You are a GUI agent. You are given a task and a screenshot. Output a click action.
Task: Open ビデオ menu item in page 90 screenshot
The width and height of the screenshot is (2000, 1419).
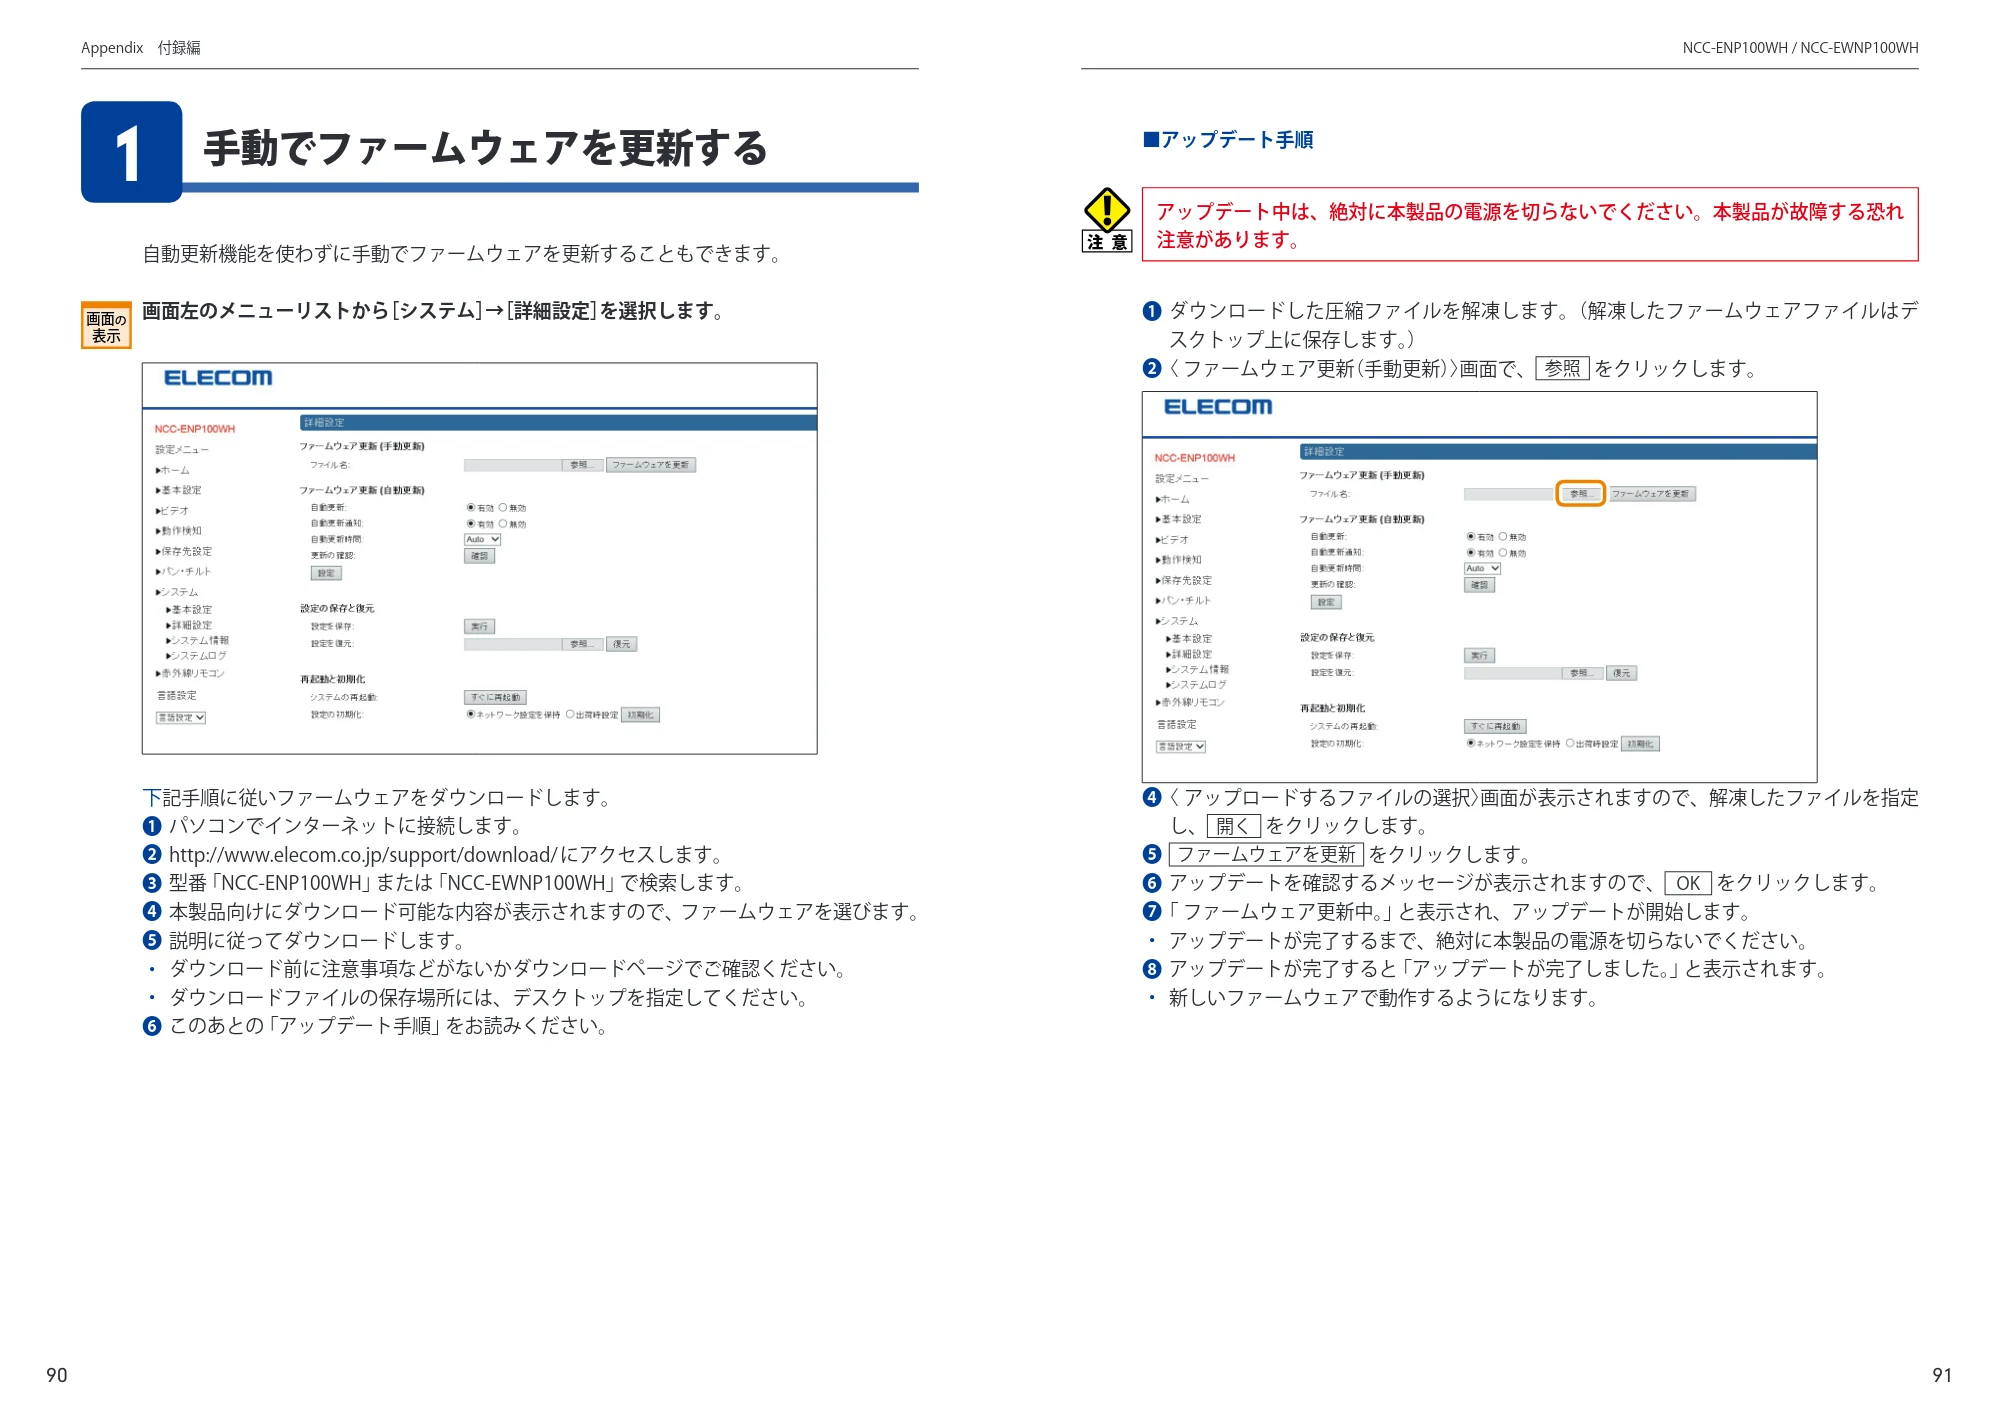(172, 511)
